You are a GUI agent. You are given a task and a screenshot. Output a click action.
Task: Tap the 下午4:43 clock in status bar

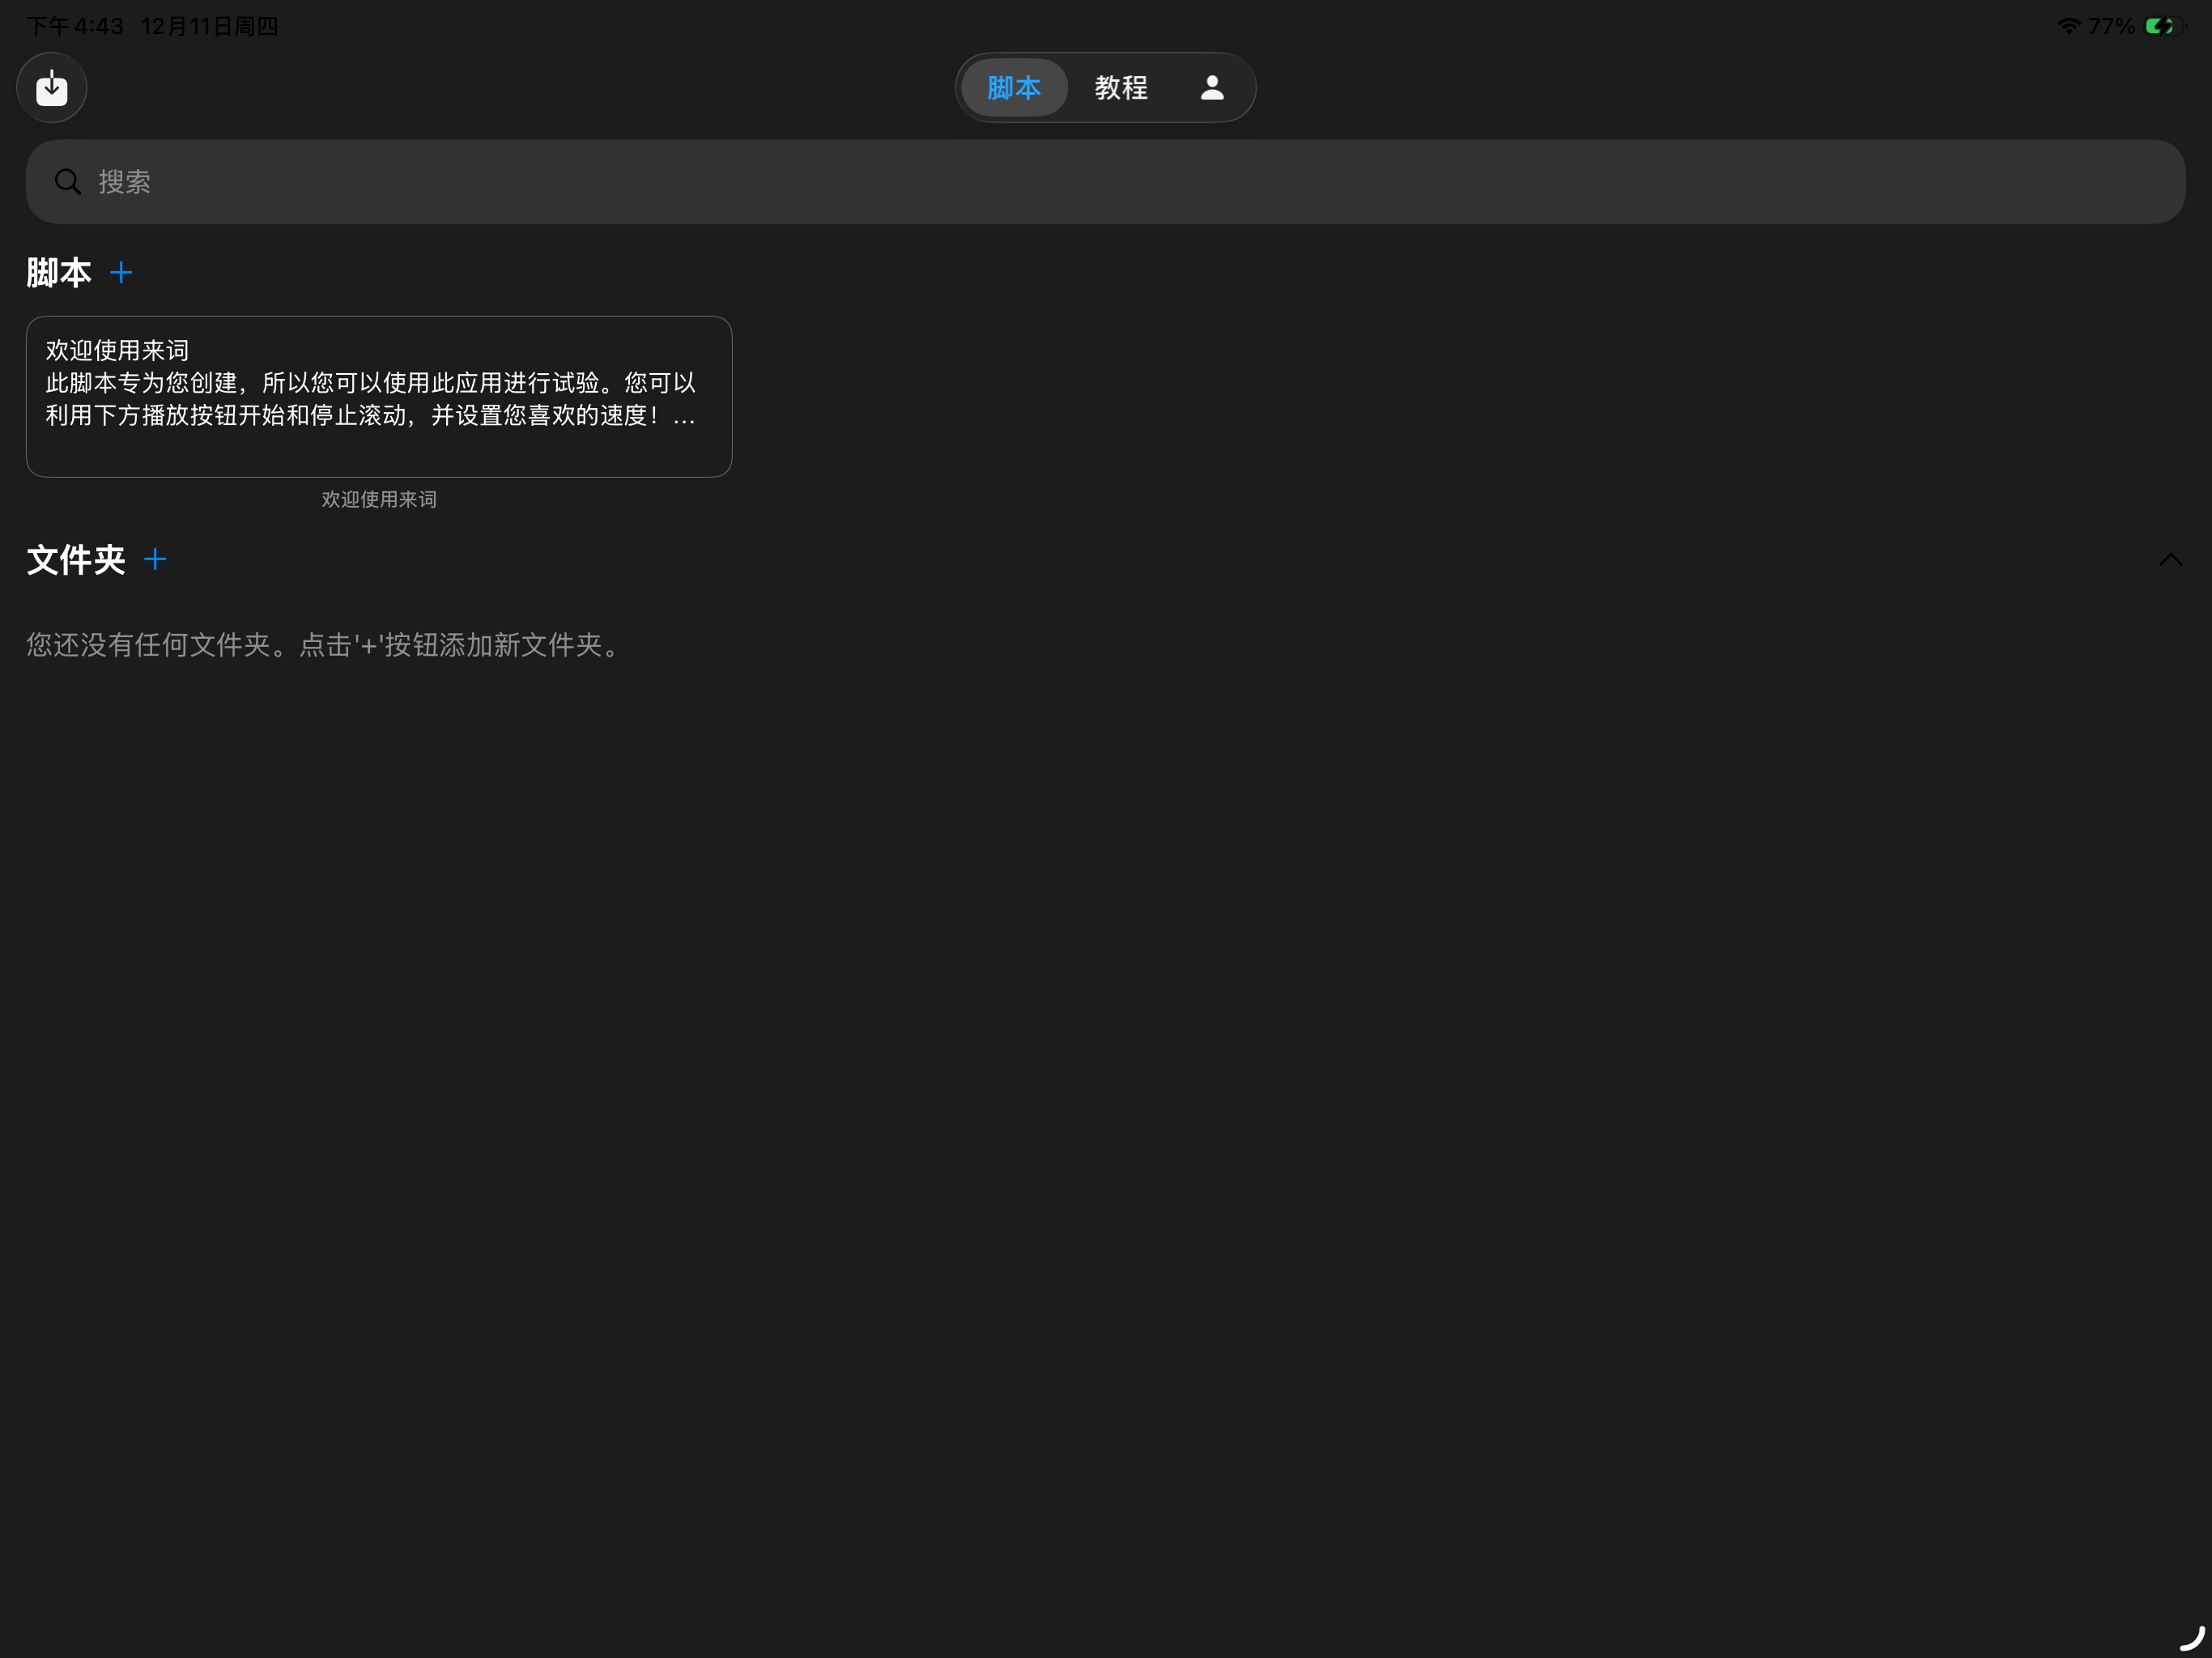click(74, 26)
